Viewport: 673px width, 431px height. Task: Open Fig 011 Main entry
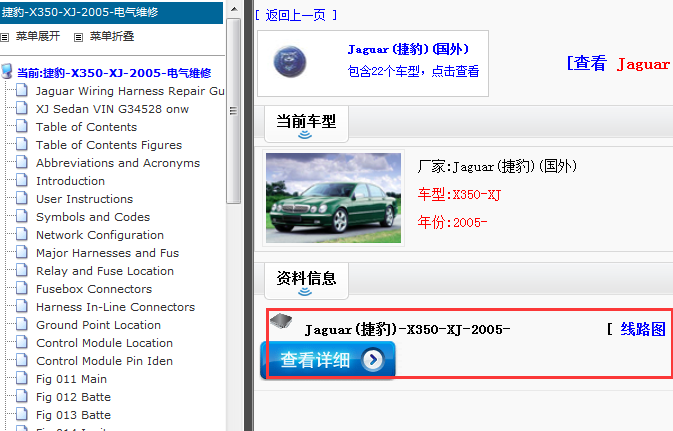pyautogui.click(x=71, y=379)
